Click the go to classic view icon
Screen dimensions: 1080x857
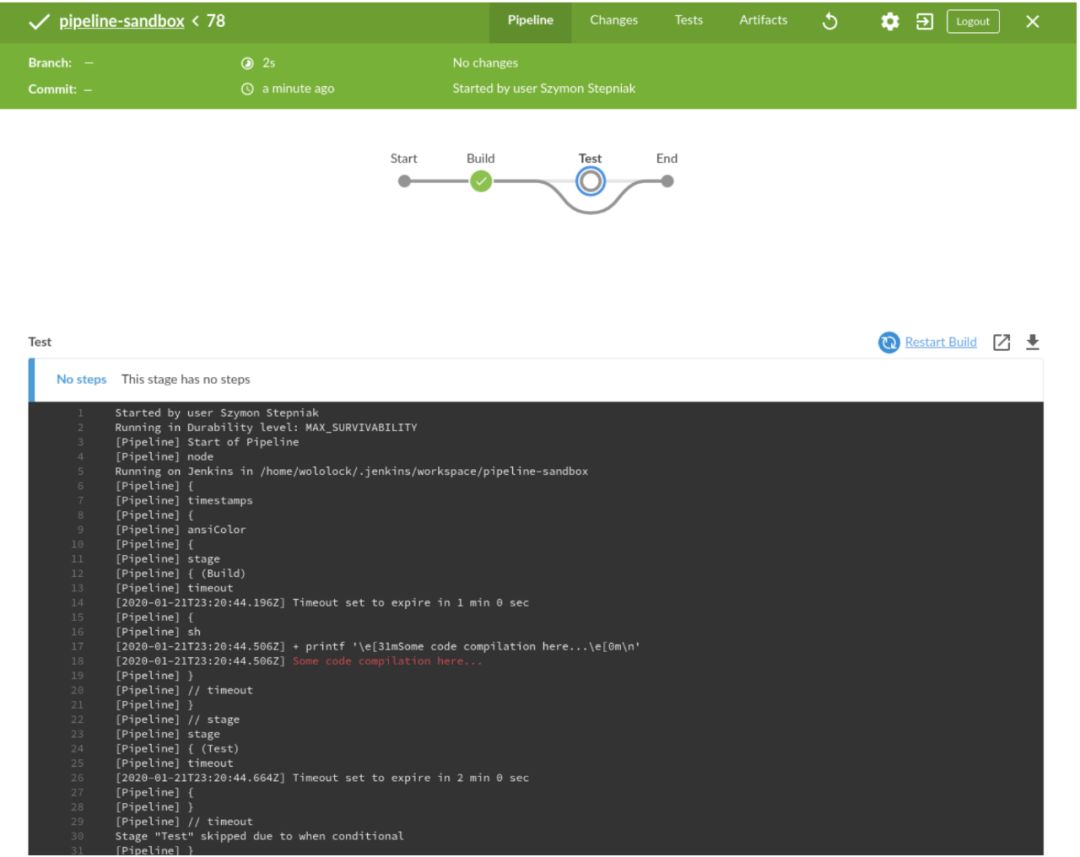click(924, 21)
